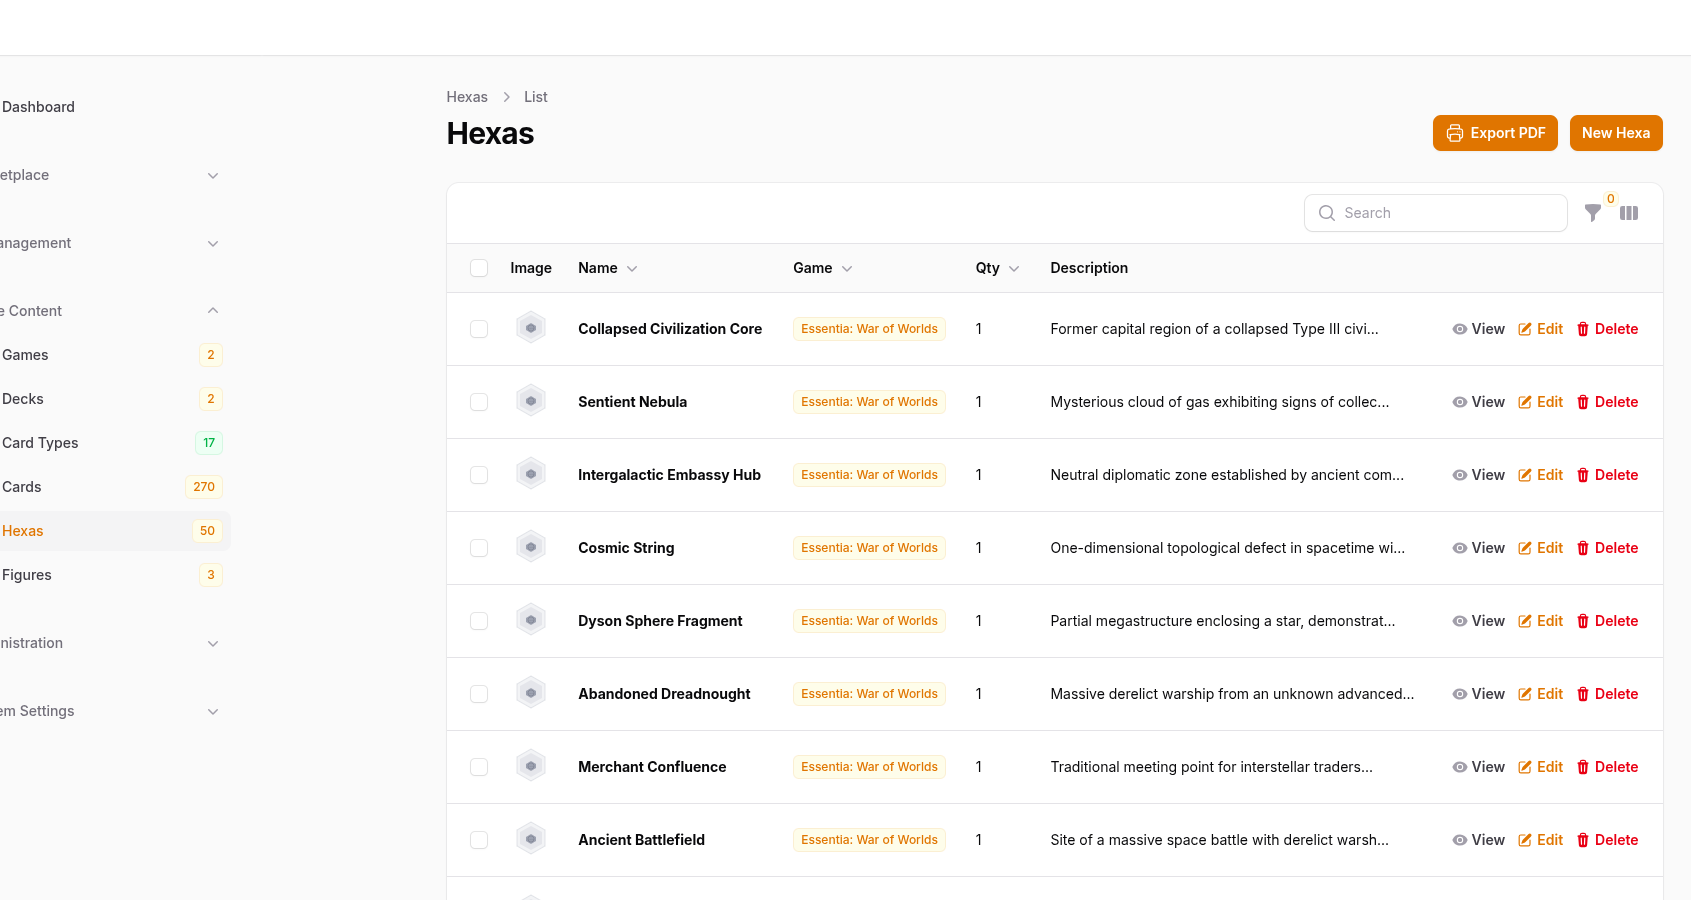This screenshot has width=1691, height=900.
Task: Sort table by Game column
Action: point(823,268)
